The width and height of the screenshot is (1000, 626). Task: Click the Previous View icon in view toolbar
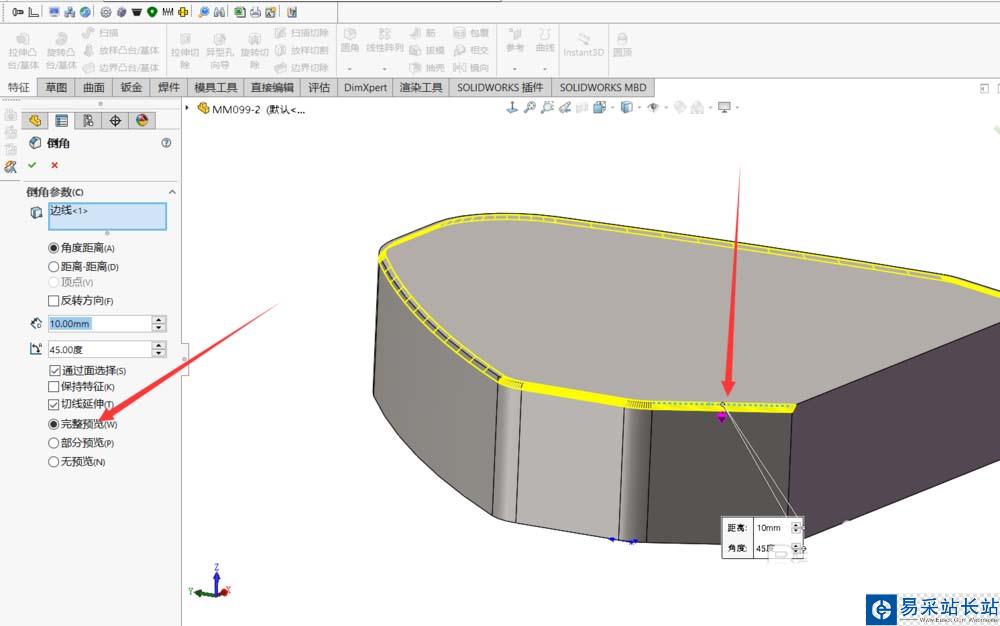coord(564,108)
